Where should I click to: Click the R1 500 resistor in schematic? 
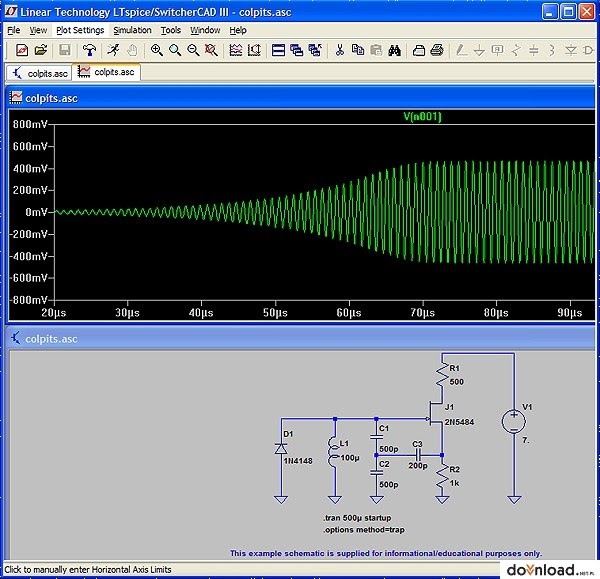click(443, 375)
